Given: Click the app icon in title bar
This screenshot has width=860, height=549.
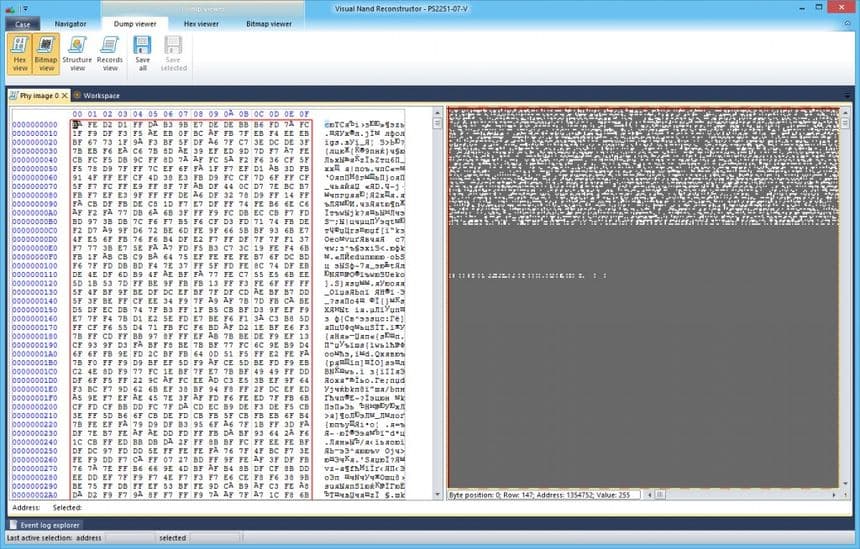Looking at the screenshot, I should [8, 6].
